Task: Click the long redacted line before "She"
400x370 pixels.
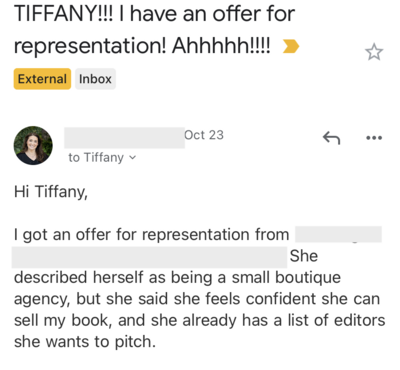Action: tap(149, 257)
